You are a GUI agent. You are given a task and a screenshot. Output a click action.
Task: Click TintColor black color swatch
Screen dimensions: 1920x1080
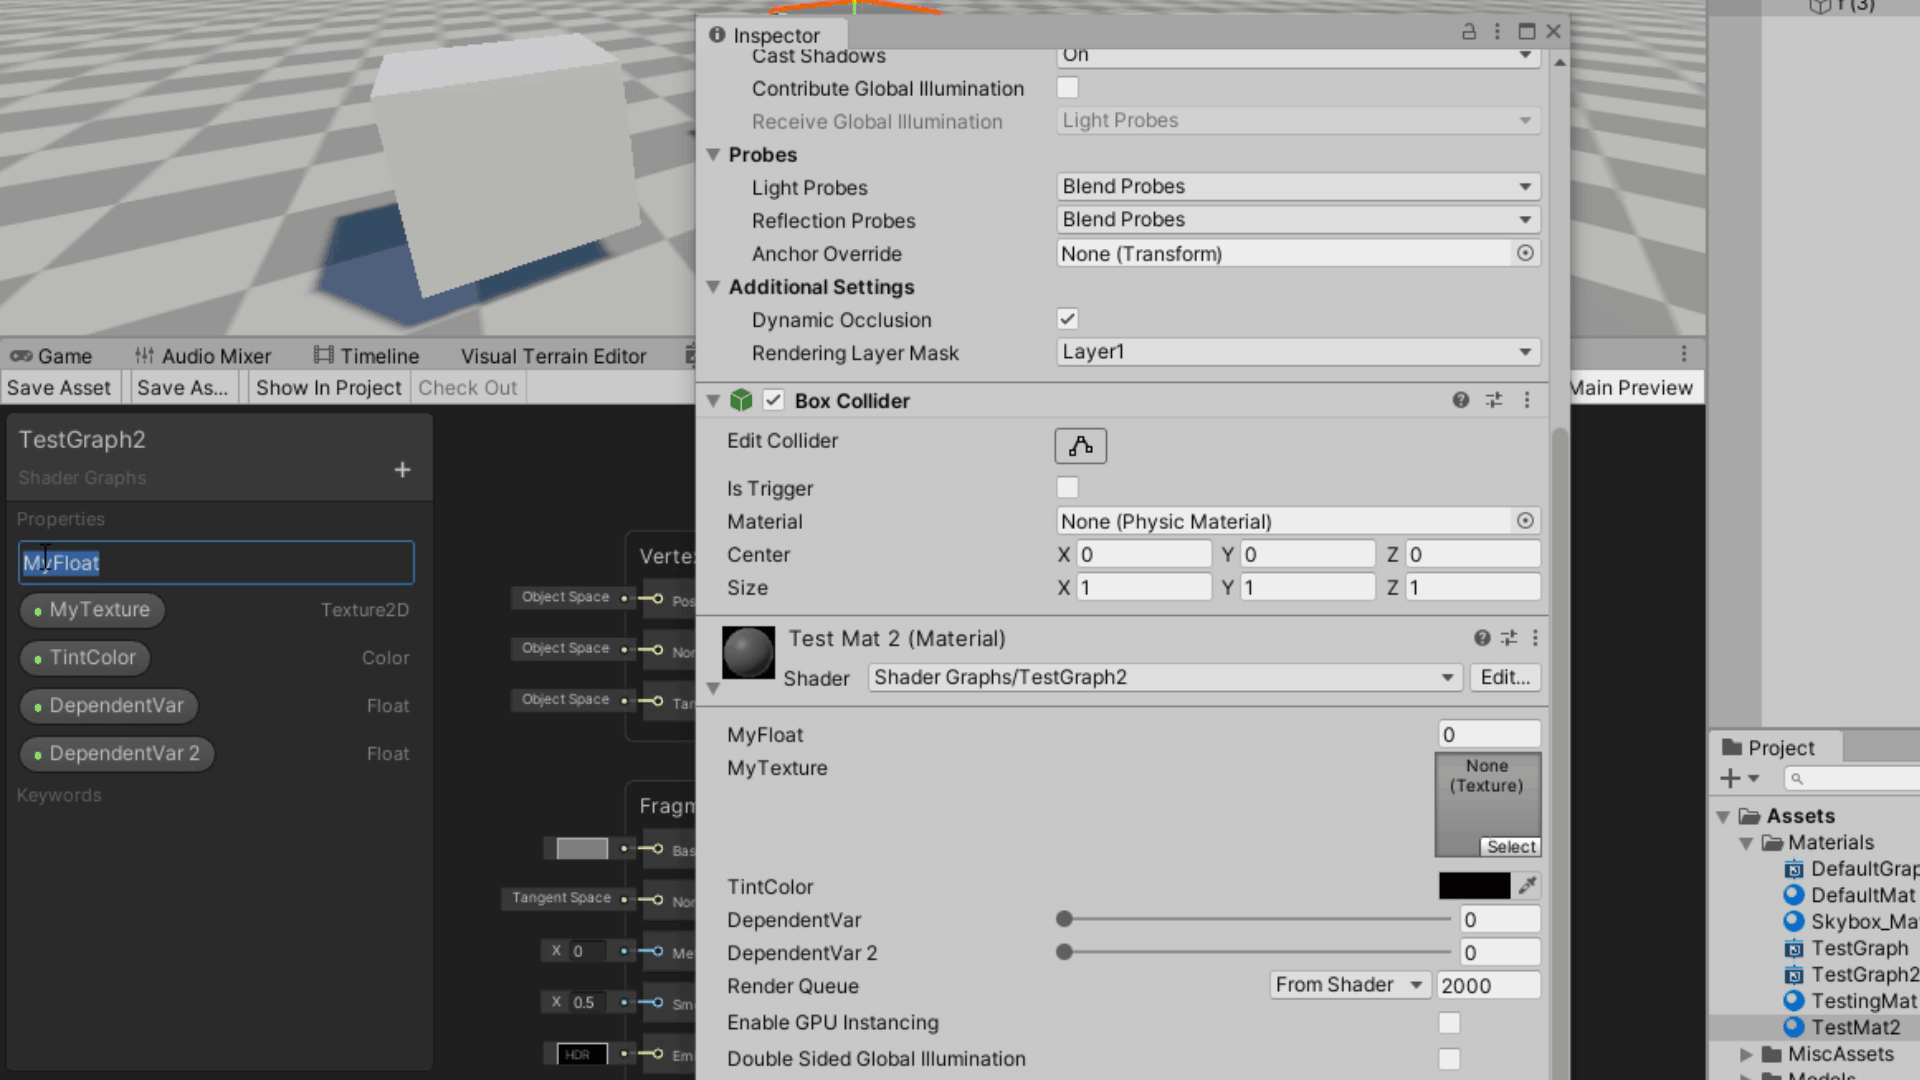(x=1474, y=885)
